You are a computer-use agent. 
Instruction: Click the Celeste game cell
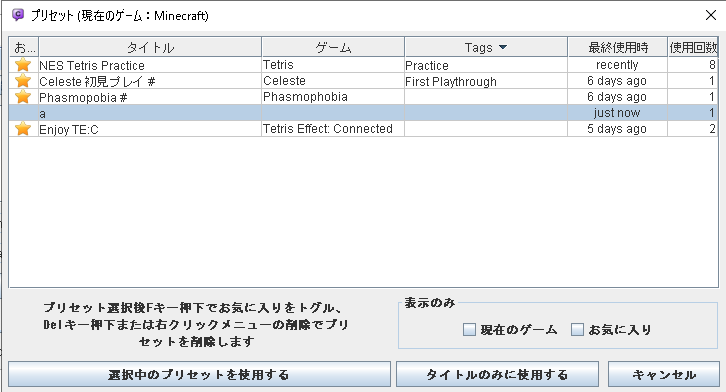[x=333, y=81]
